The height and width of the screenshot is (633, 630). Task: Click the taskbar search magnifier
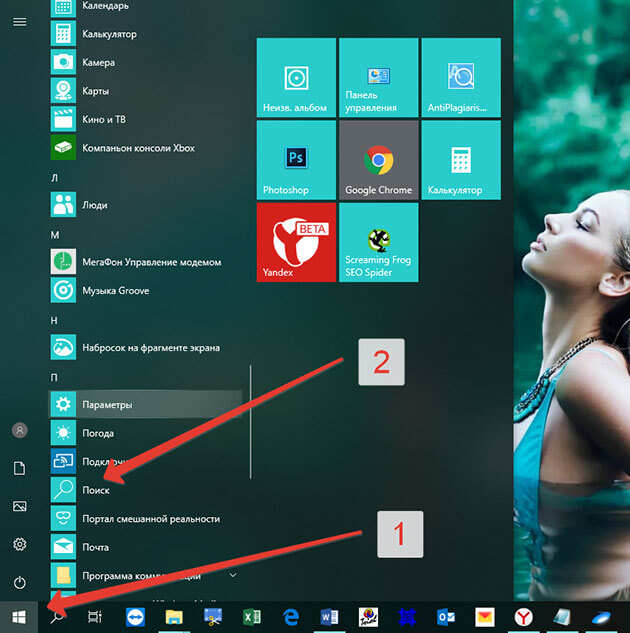(57, 617)
